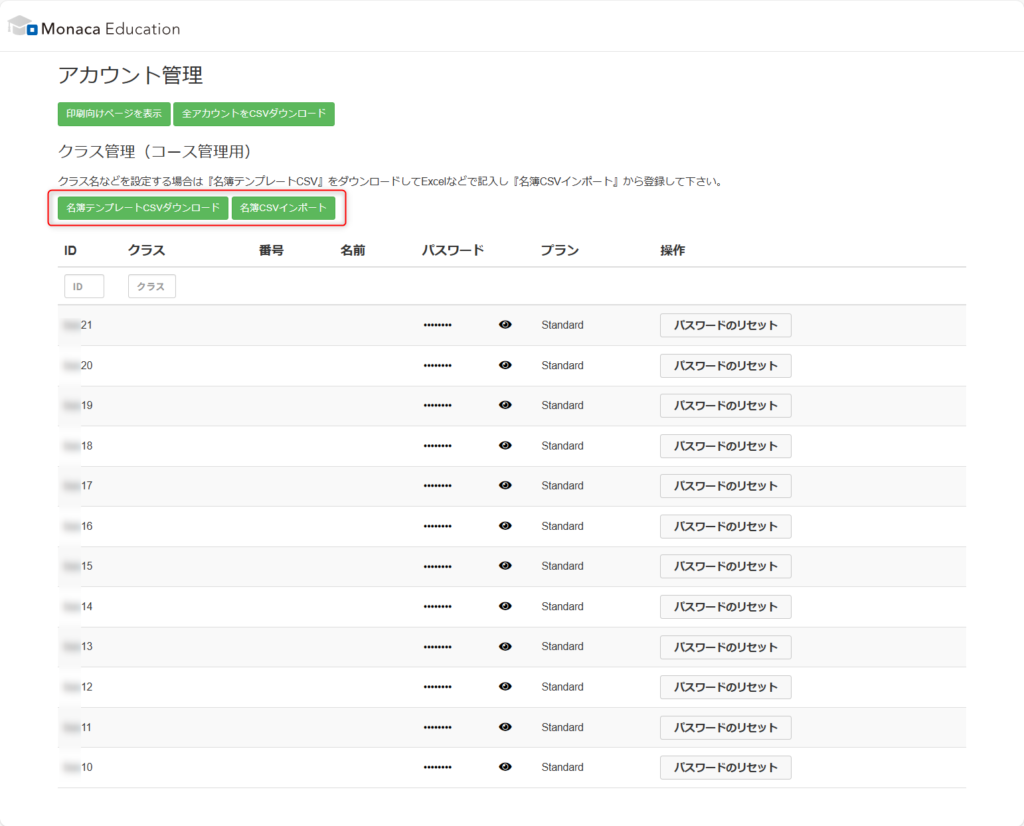Click the 名前 column header
The image size is (1024, 826).
[x=353, y=250]
